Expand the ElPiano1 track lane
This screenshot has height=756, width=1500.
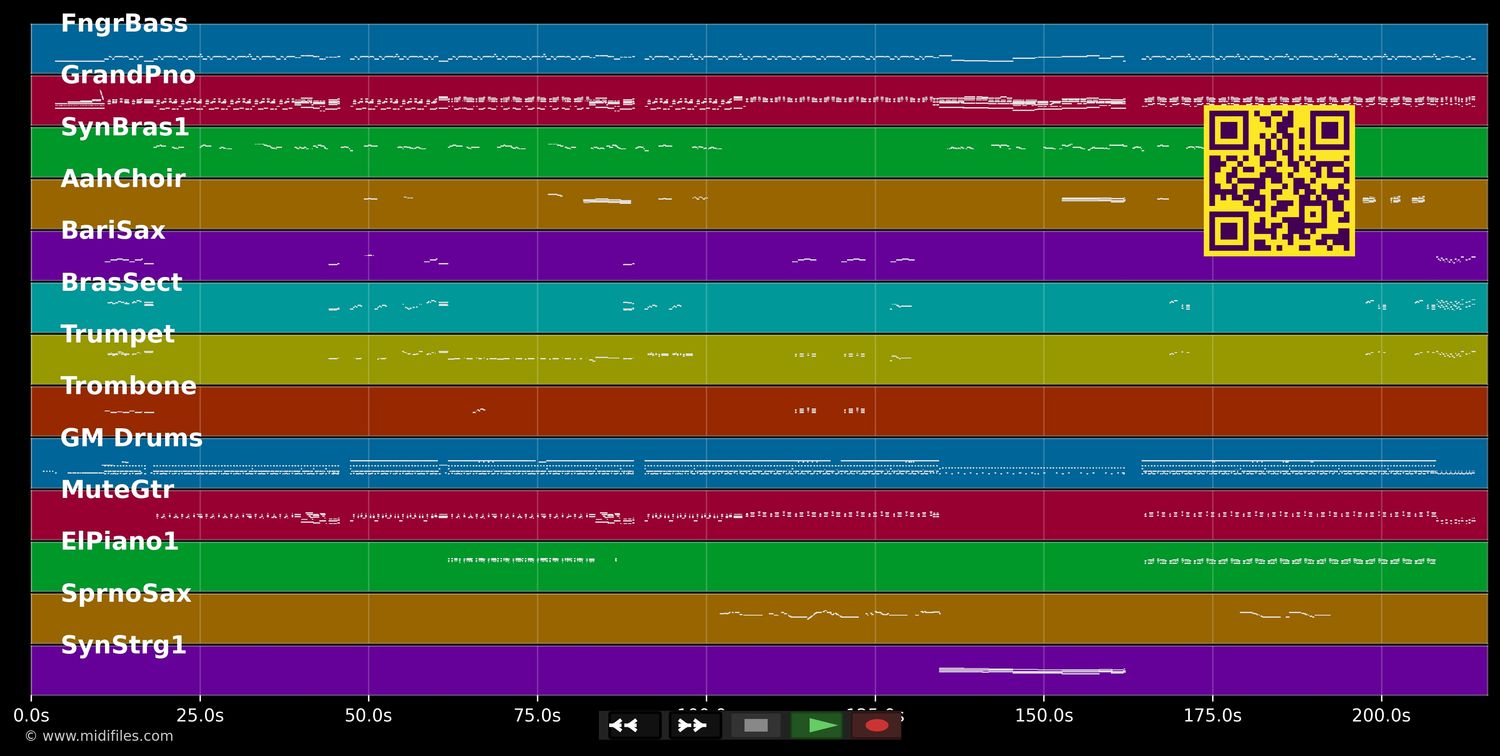pyautogui.click(x=120, y=541)
